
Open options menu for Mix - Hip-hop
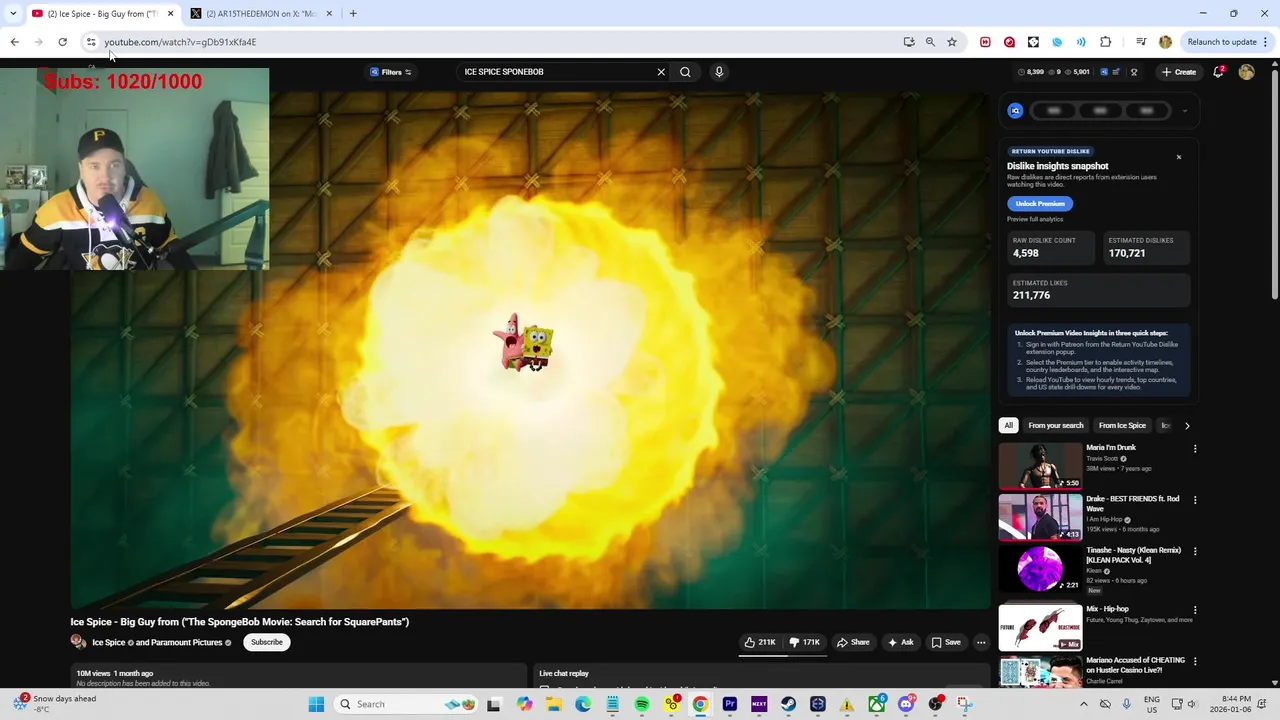[1195, 610]
